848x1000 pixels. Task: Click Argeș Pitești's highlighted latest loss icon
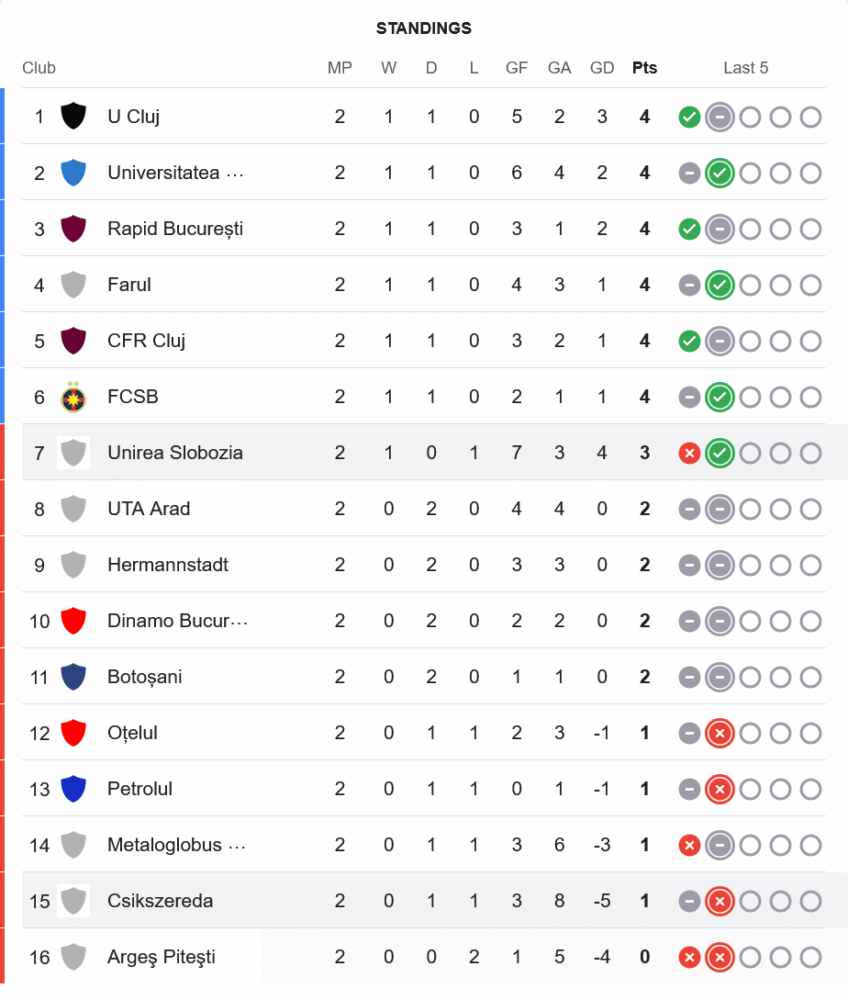pos(719,957)
